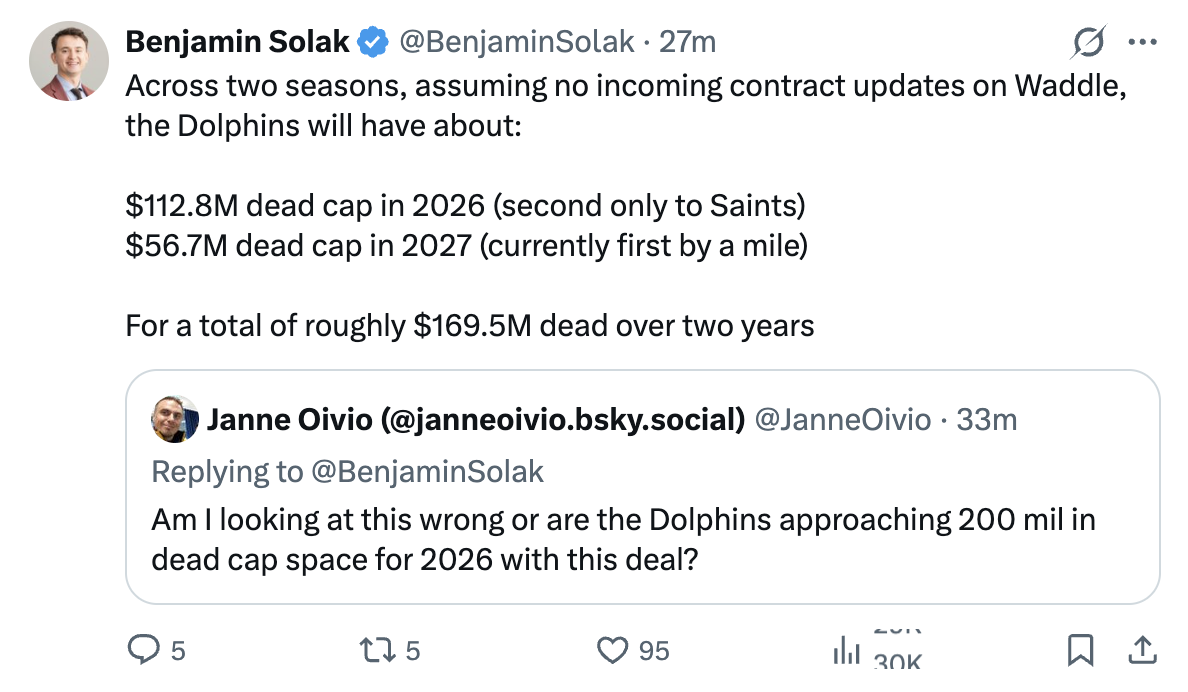Click the @JanneOivio handle

842,420
